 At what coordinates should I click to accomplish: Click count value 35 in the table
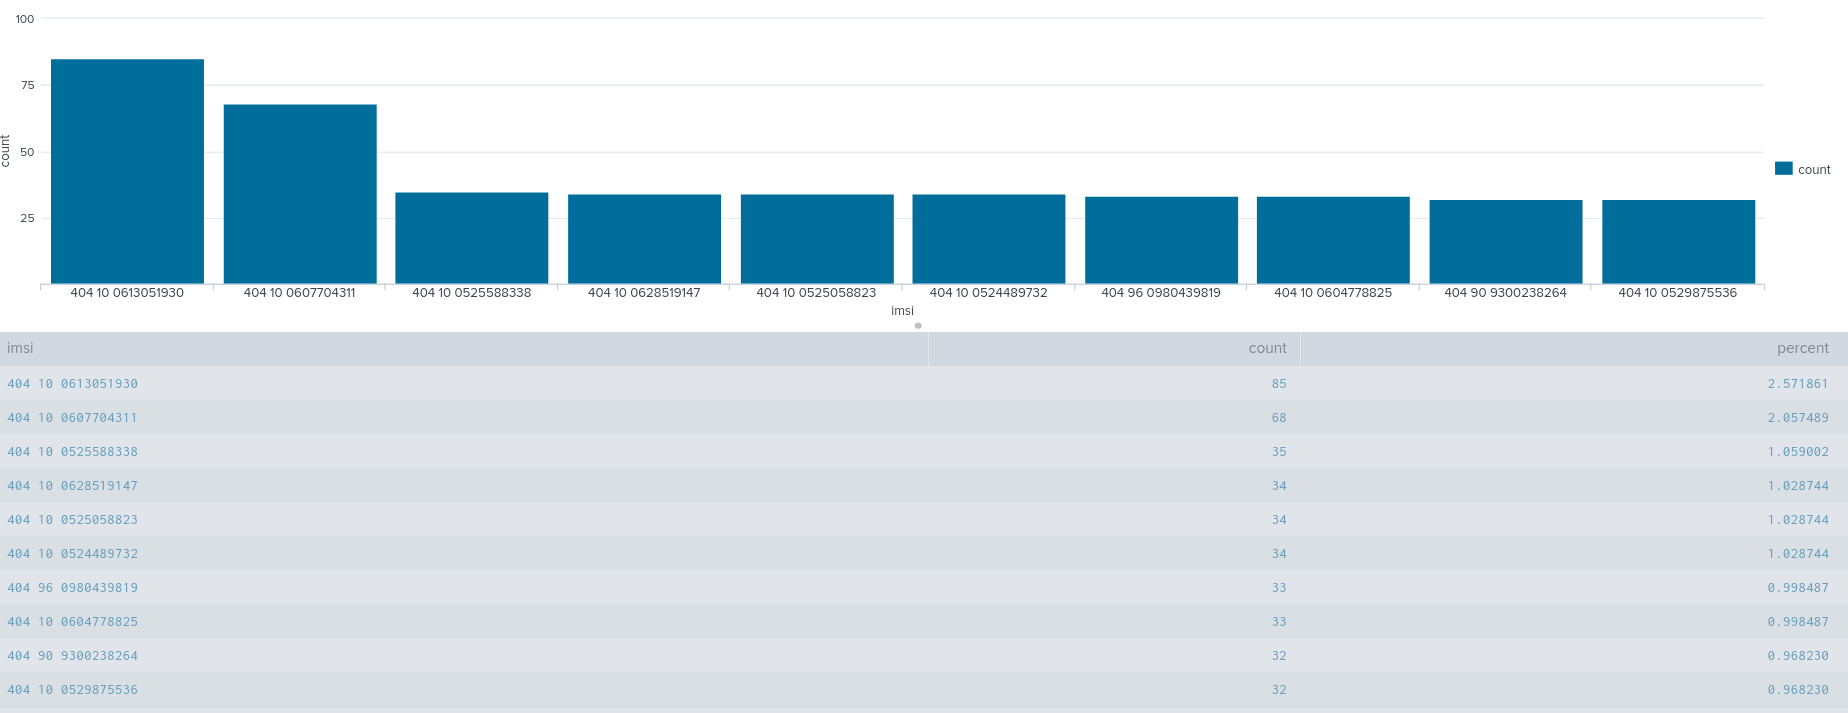pos(1279,452)
